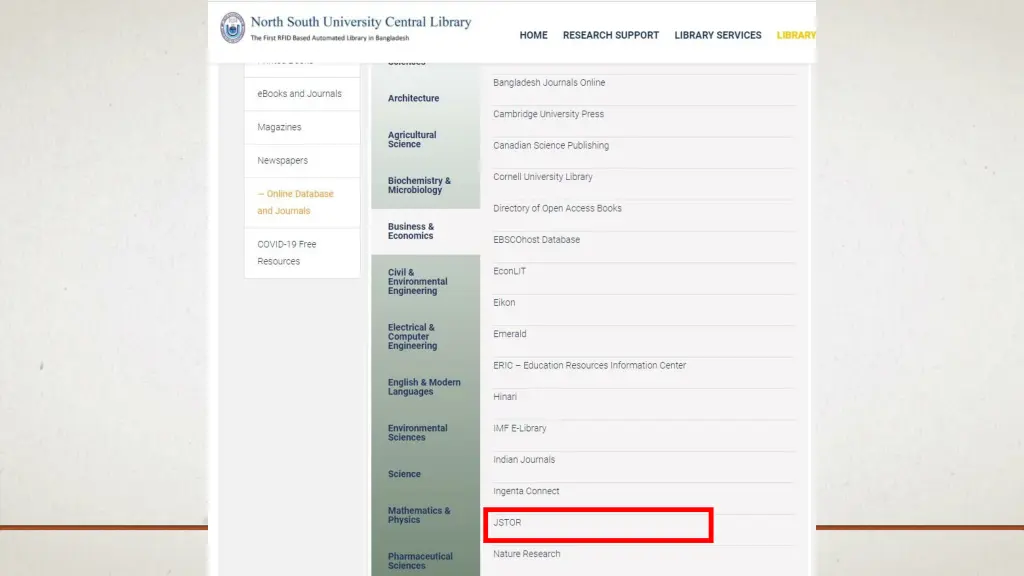Click the North South University logo emblem
Image resolution: width=1024 pixels, height=576 pixels.
click(x=232, y=28)
